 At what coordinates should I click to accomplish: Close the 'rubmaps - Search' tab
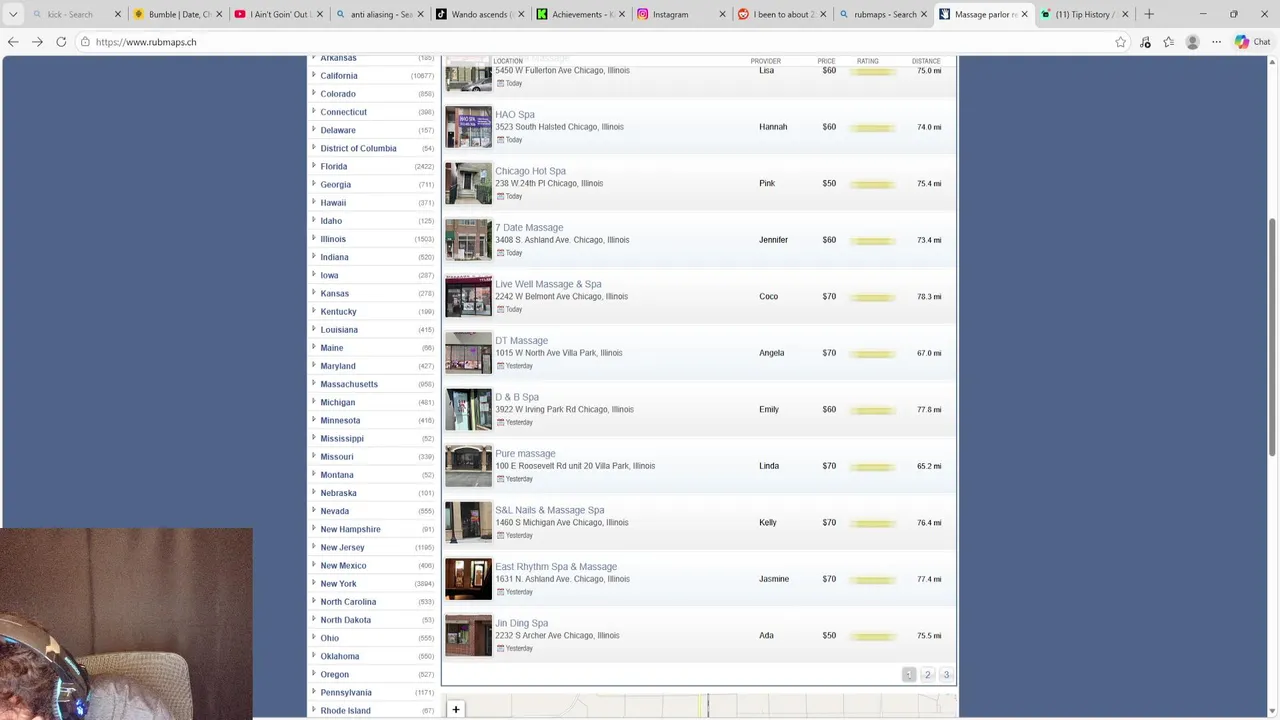(923, 14)
